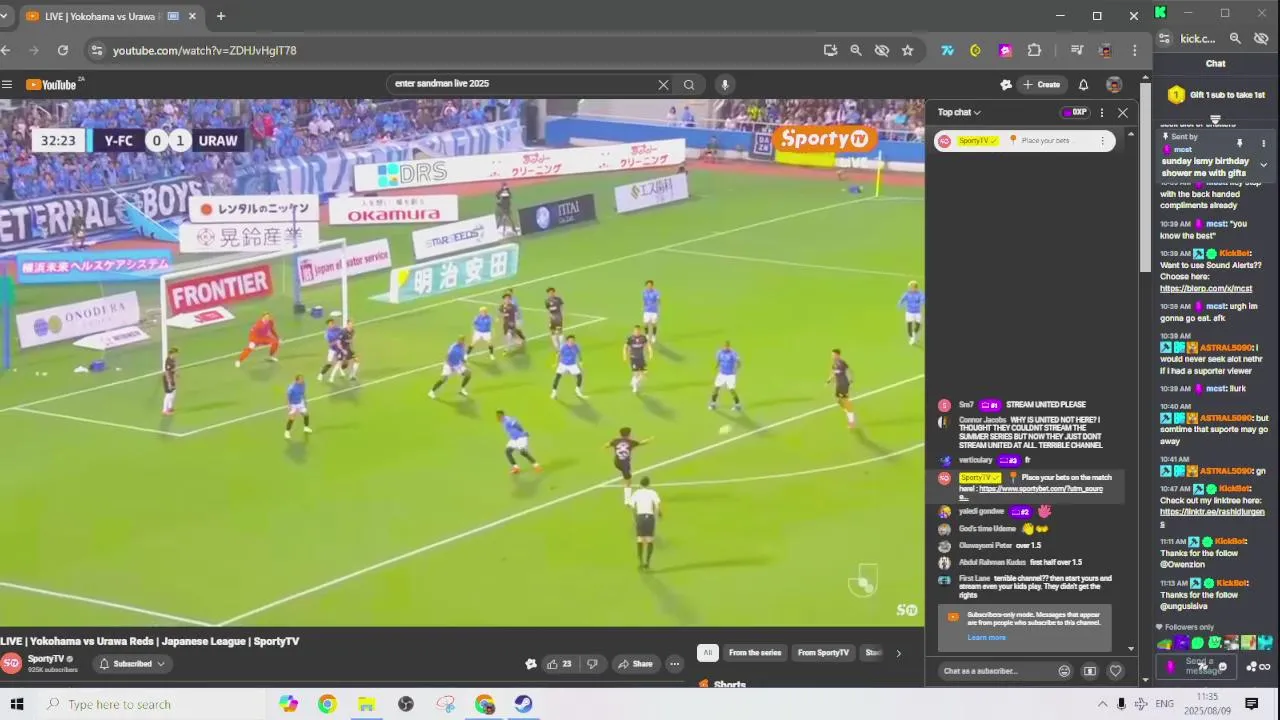Go to the YouTube home logo

(51, 85)
